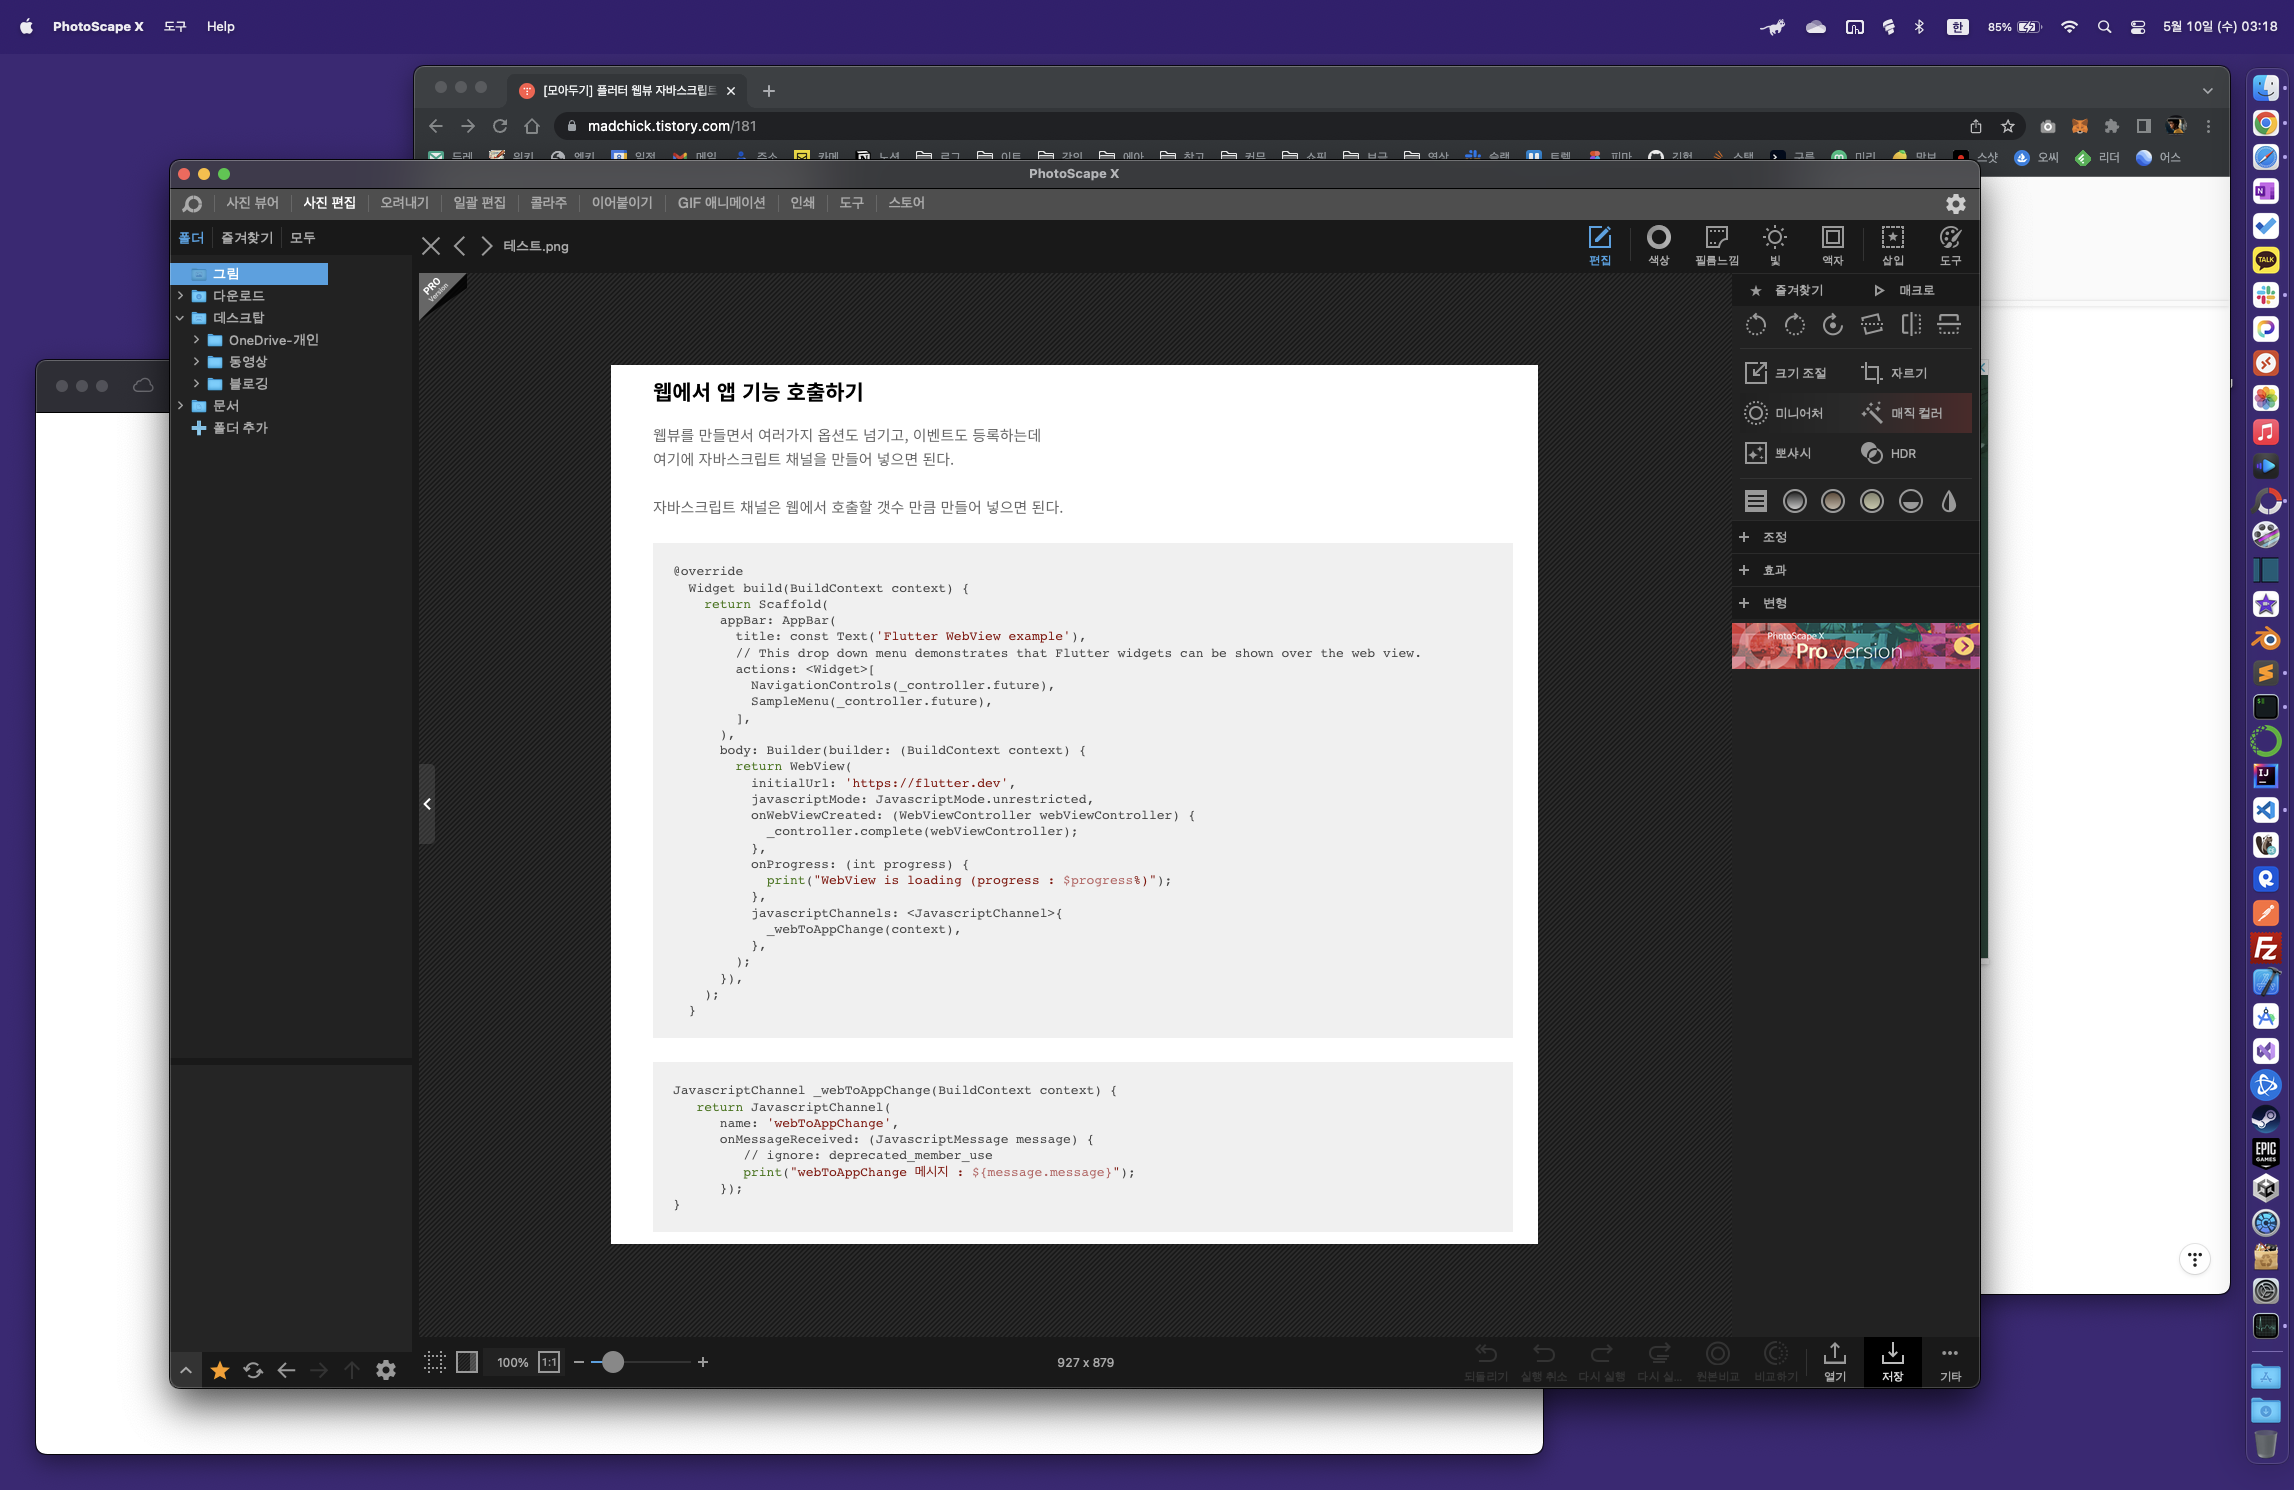Switch to 콜라주 tab
Viewport: 2294px width, 1490px height.
coord(548,203)
